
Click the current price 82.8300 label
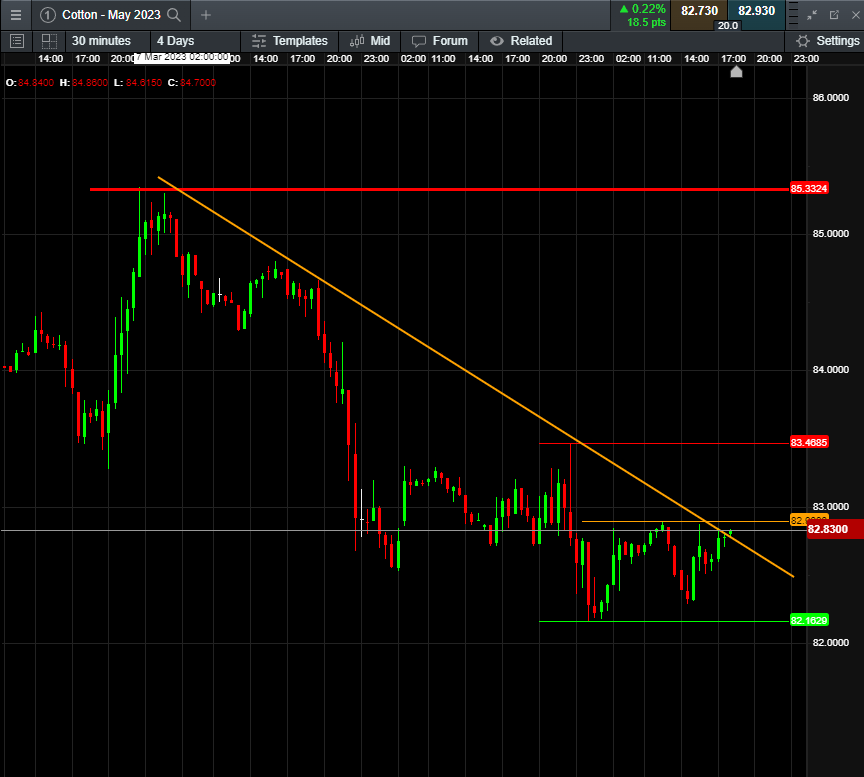(834, 529)
